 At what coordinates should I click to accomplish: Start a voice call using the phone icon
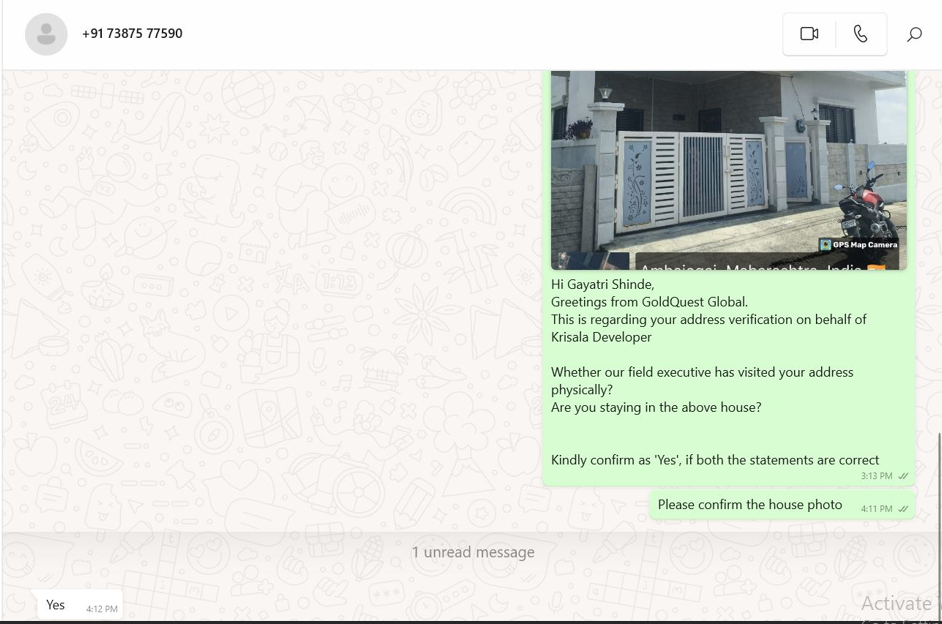[x=860, y=34]
